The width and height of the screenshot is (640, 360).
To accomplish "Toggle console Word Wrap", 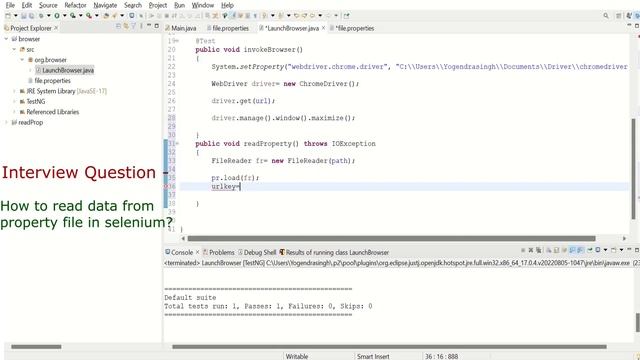I will click(x=564, y=250).
